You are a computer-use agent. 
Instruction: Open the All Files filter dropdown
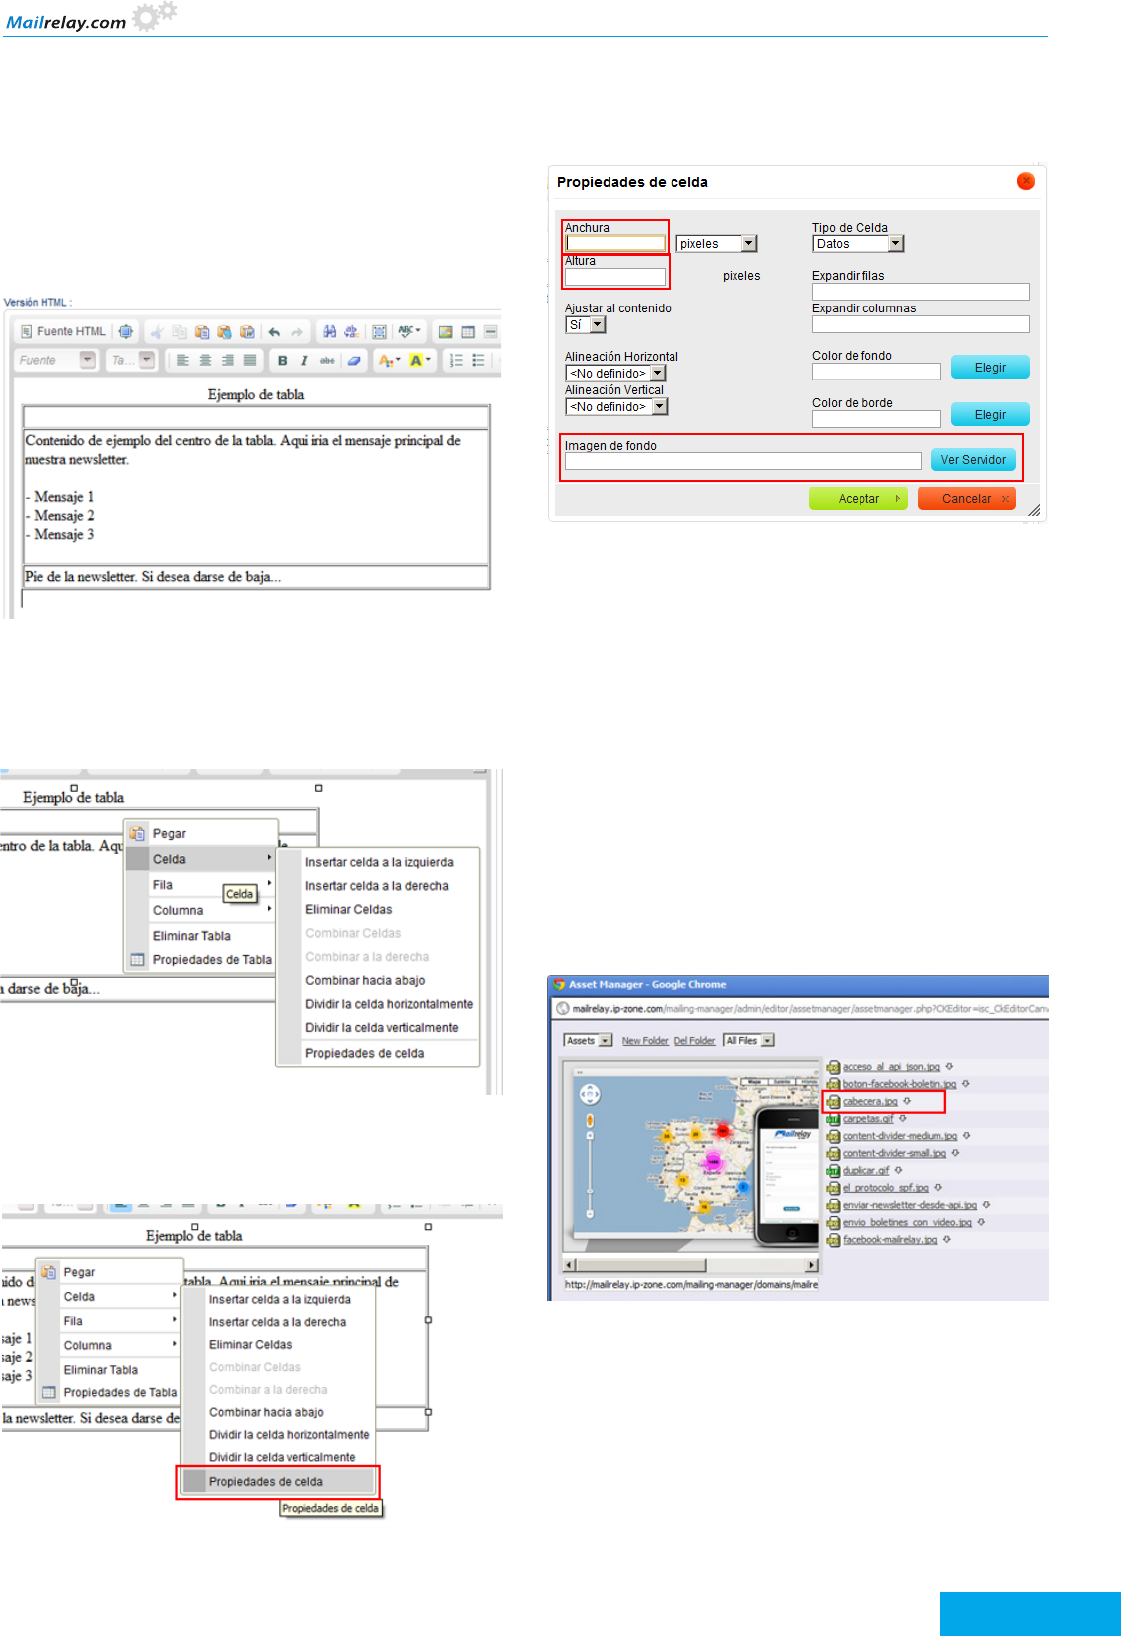tap(749, 1041)
